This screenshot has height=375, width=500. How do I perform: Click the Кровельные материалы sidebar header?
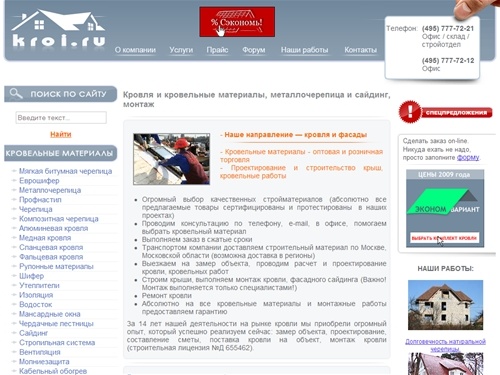[60, 153]
